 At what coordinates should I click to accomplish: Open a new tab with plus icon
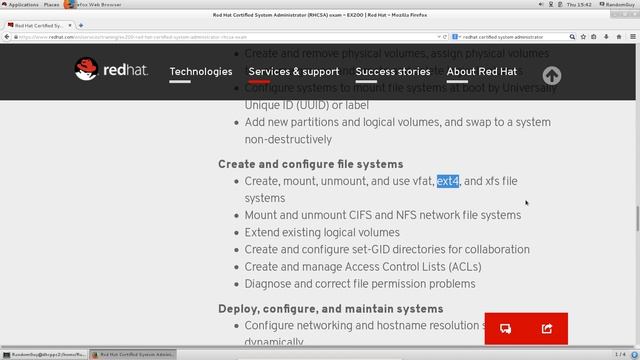click(x=81, y=25)
